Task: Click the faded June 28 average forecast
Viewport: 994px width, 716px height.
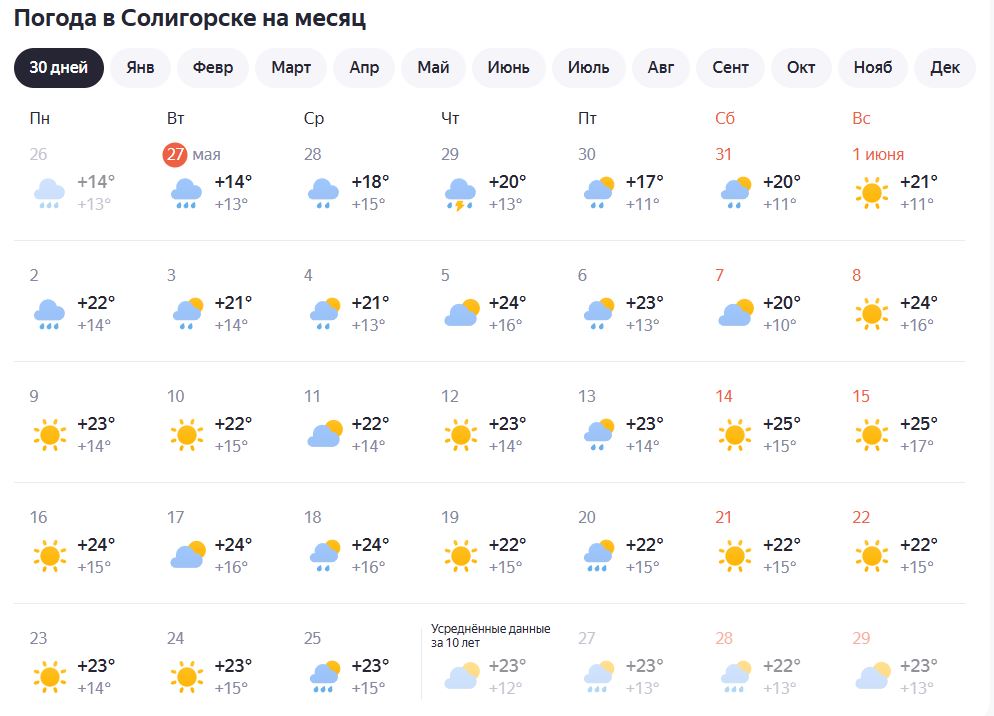Action: pos(760,666)
